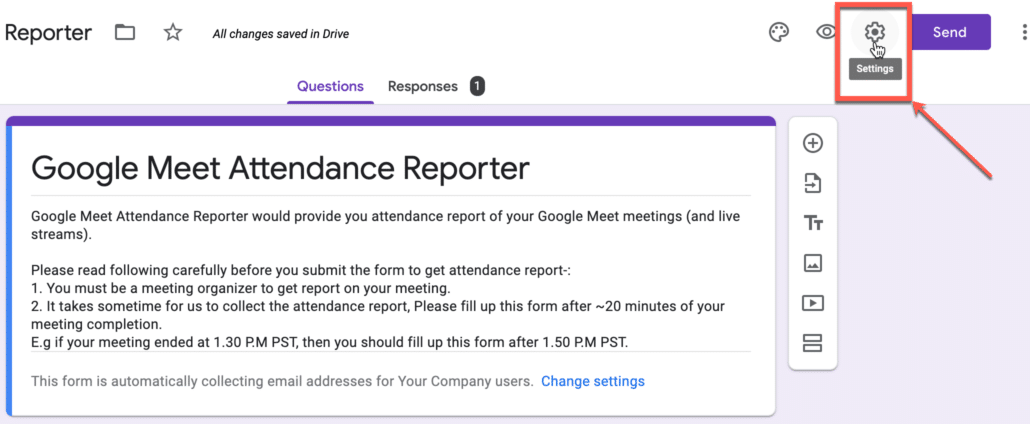The height and width of the screenshot is (424, 1030).
Task: Add a video from the sidebar
Action: (x=813, y=303)
